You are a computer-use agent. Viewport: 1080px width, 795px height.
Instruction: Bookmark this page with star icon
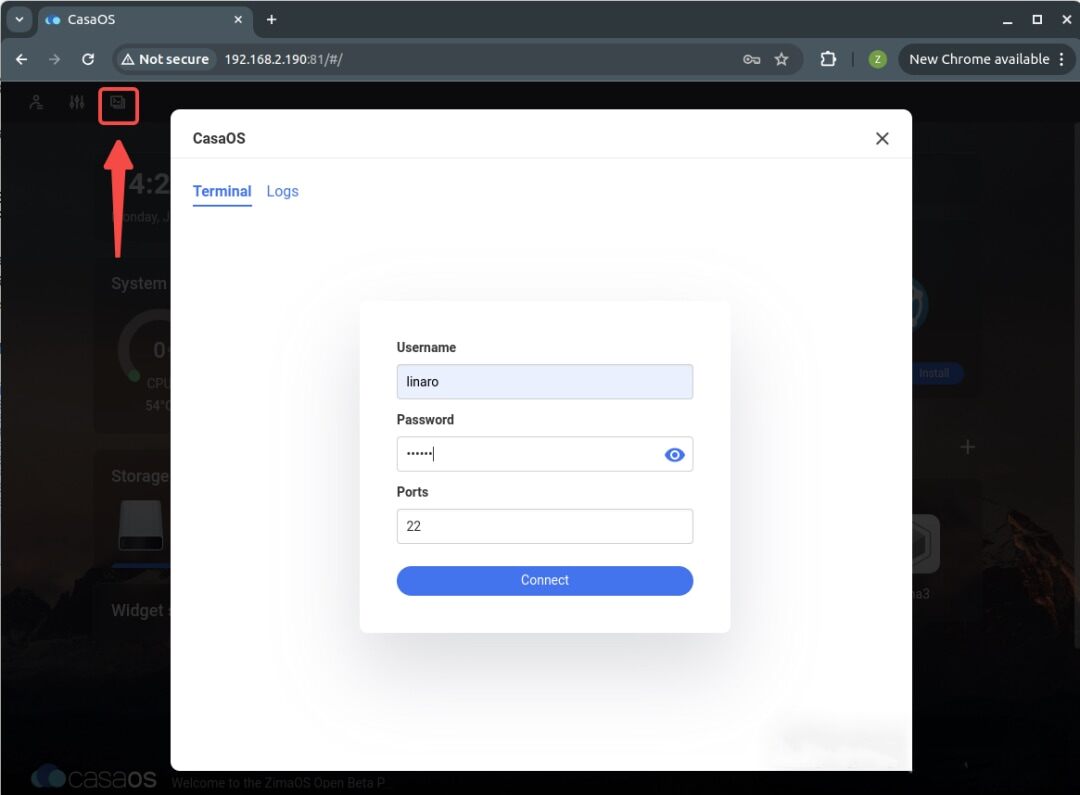(781, 59)
